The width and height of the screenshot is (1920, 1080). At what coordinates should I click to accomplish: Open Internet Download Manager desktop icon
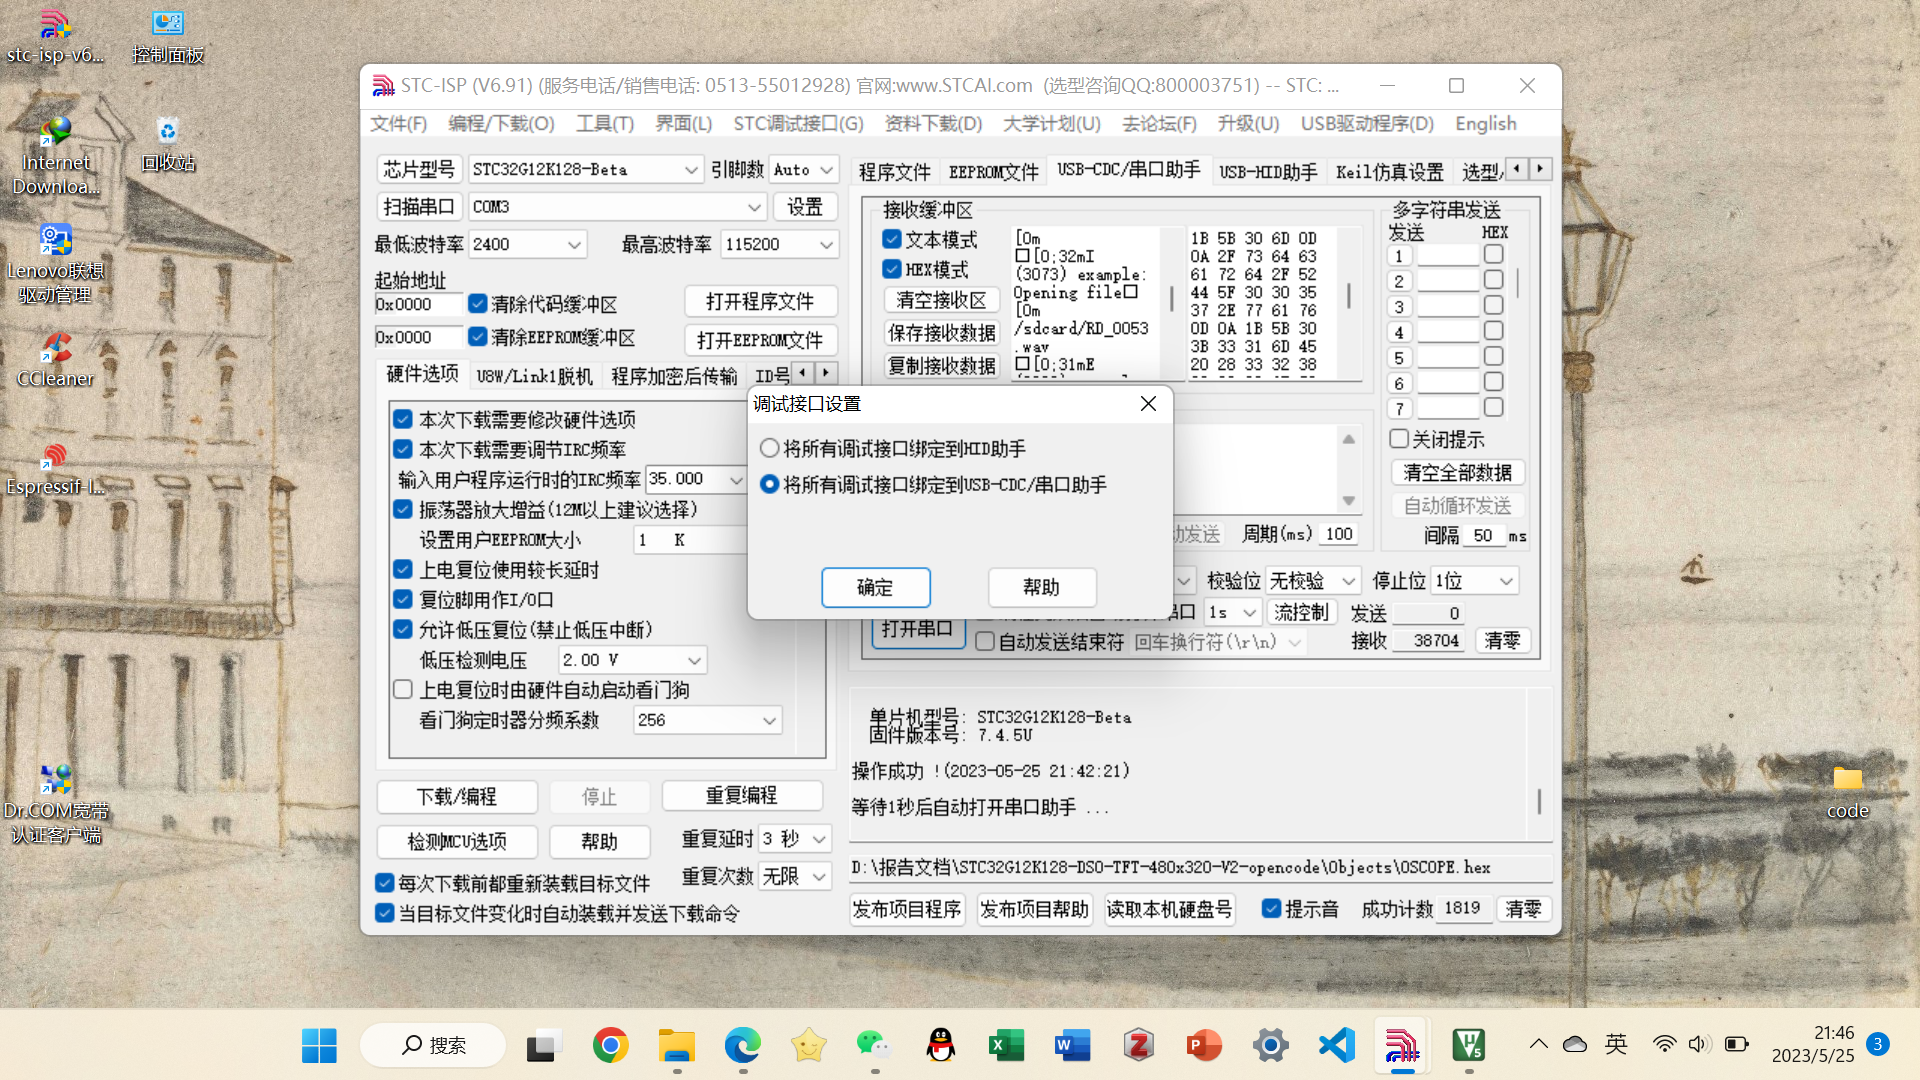(55, 157)
